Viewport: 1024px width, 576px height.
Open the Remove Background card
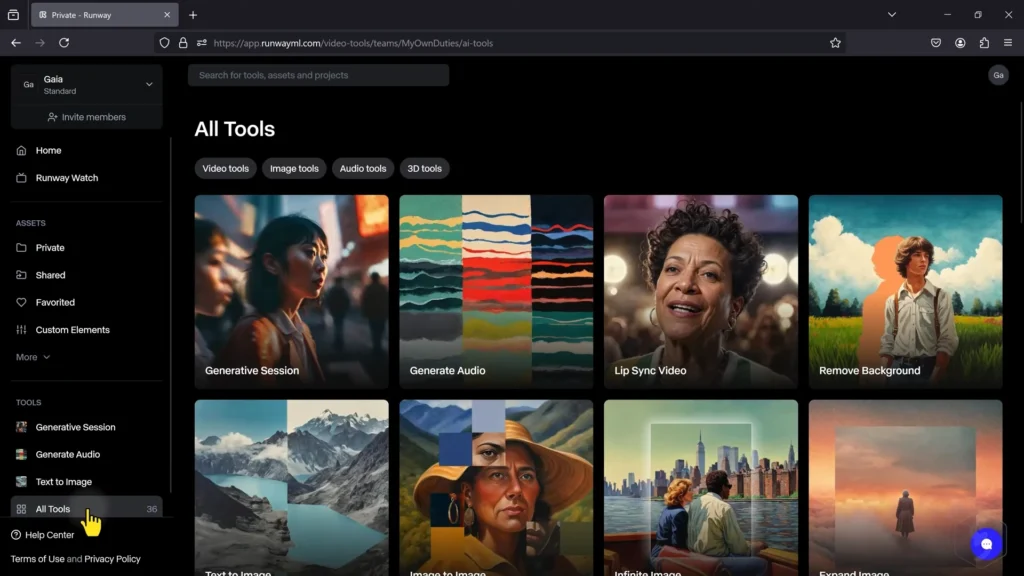[905, 292]
